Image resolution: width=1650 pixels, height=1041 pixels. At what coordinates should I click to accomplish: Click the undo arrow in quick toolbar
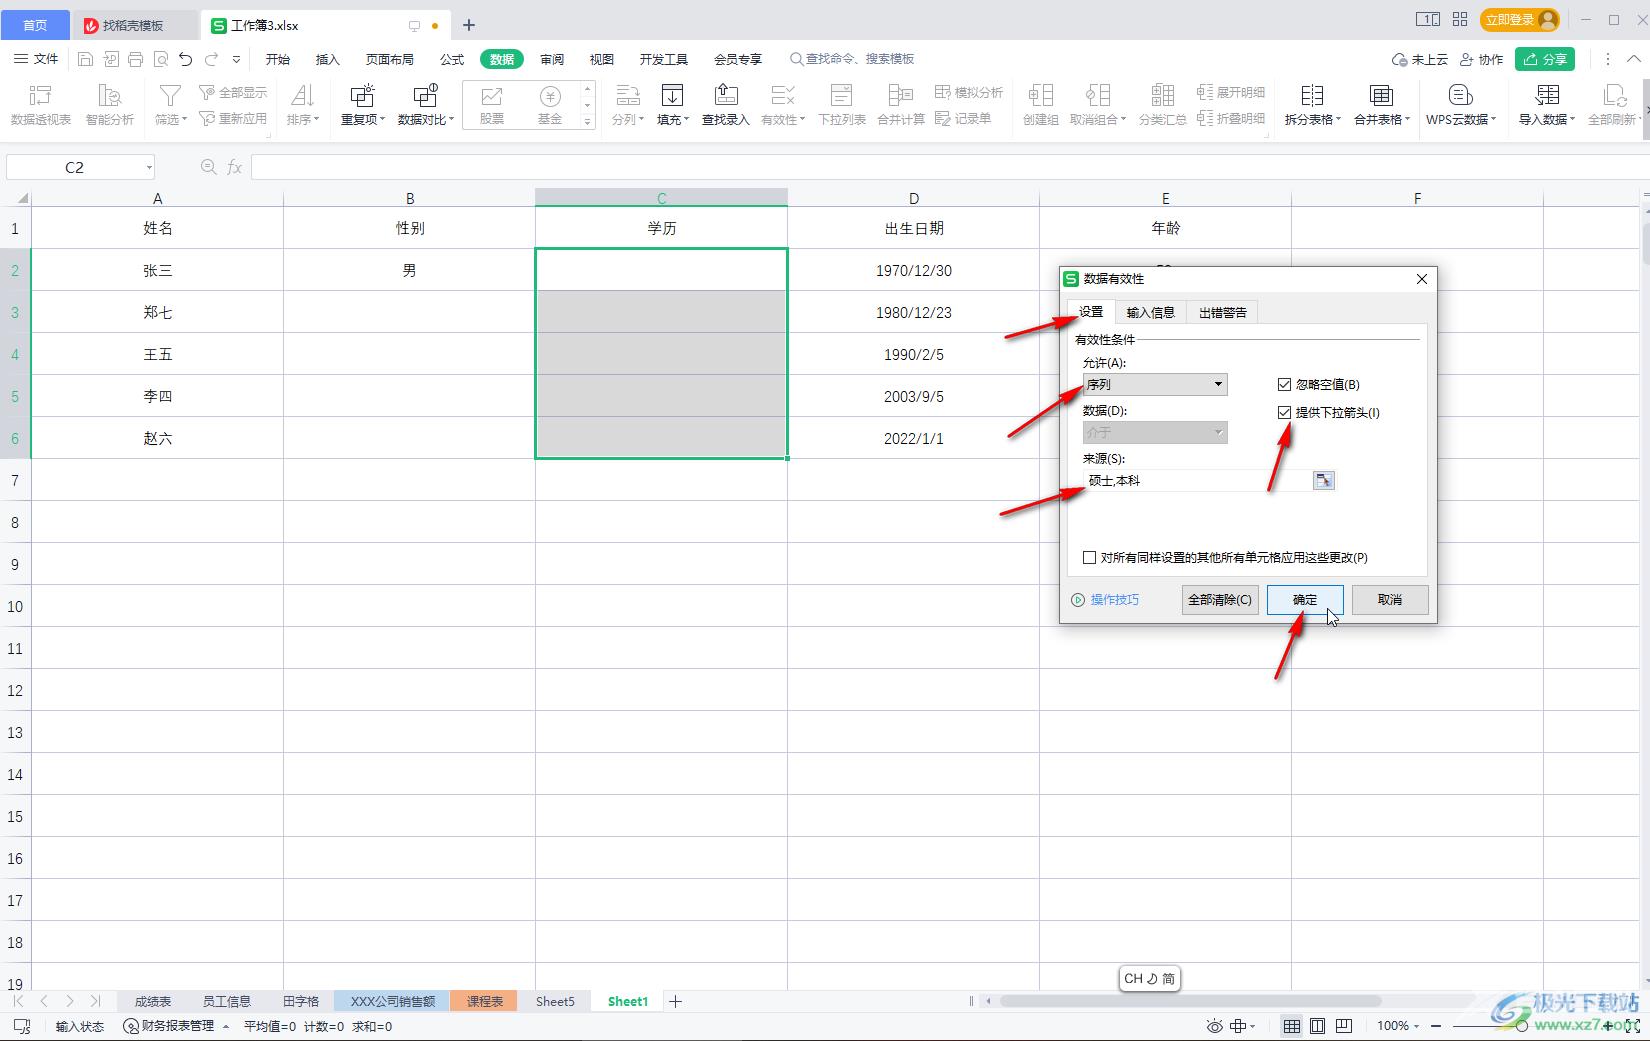[x=185, y=59]
